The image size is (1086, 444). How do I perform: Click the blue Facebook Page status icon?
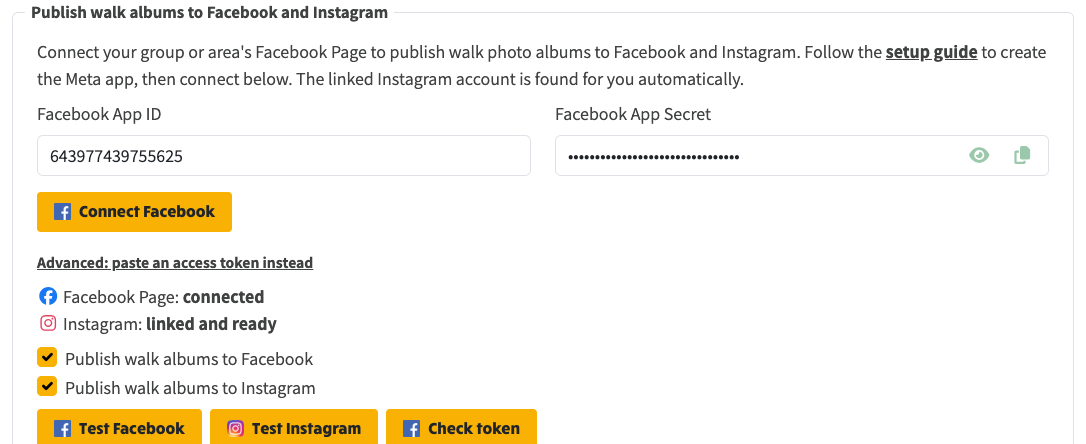(48, 296)
